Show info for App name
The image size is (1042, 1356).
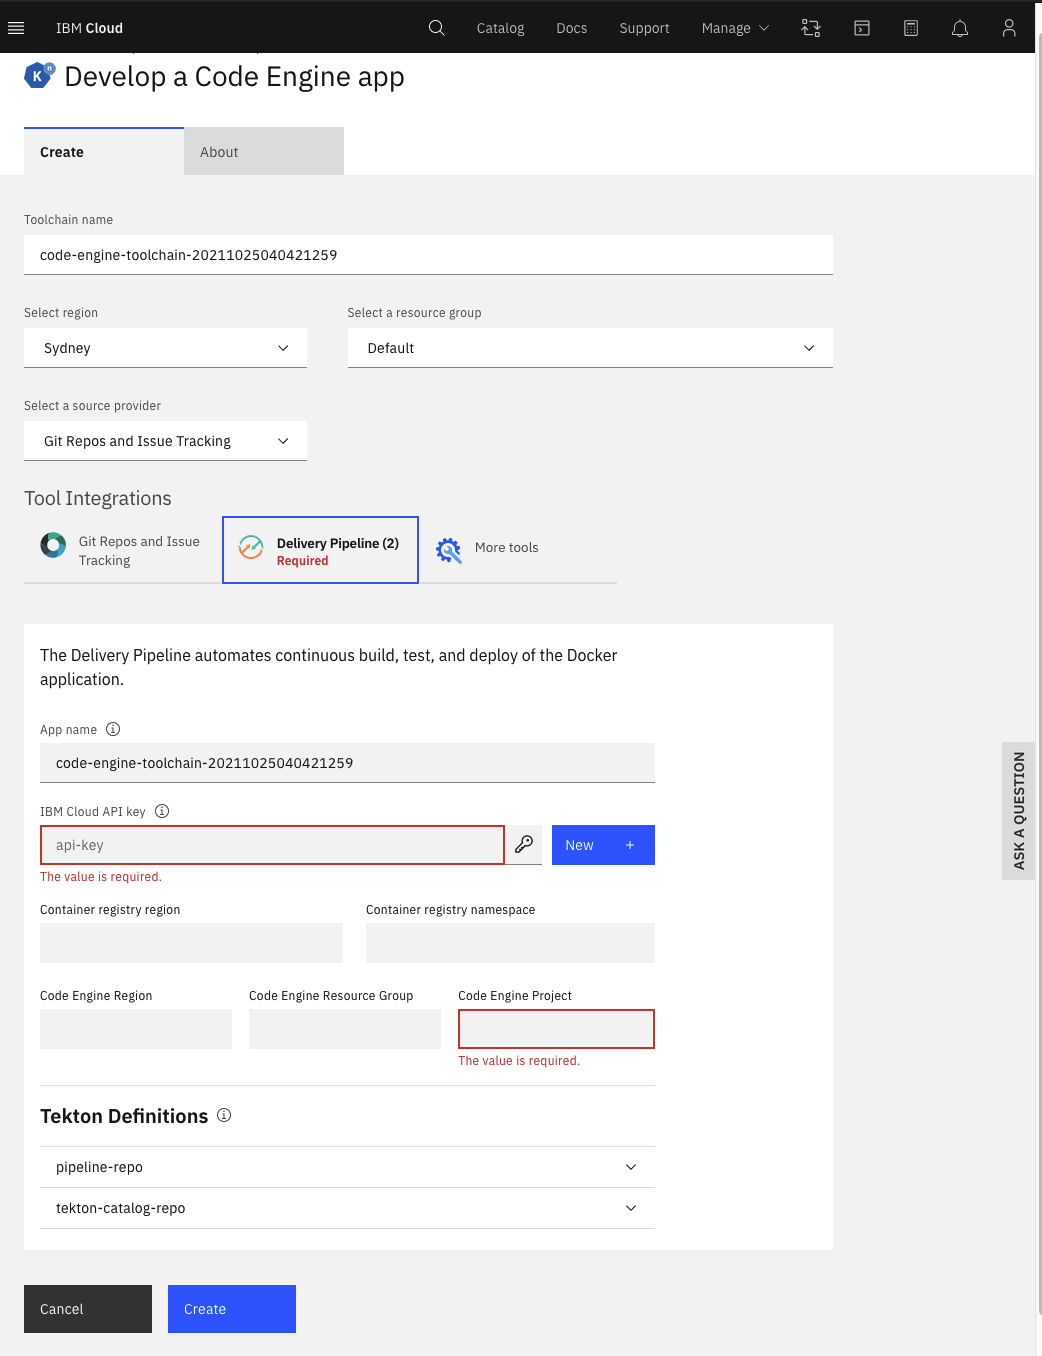tap(113, 729)
